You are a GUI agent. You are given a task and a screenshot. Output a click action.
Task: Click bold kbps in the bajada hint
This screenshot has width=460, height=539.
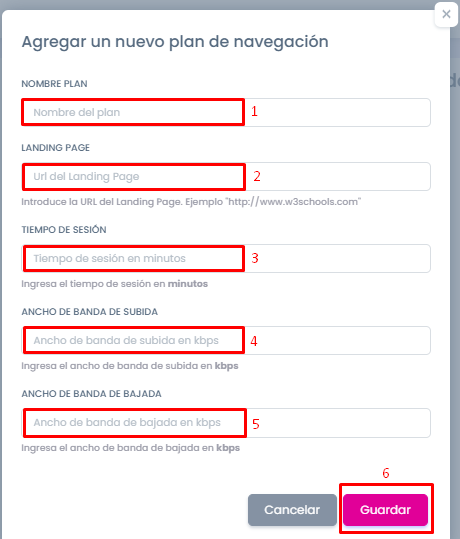pos(228,448)
